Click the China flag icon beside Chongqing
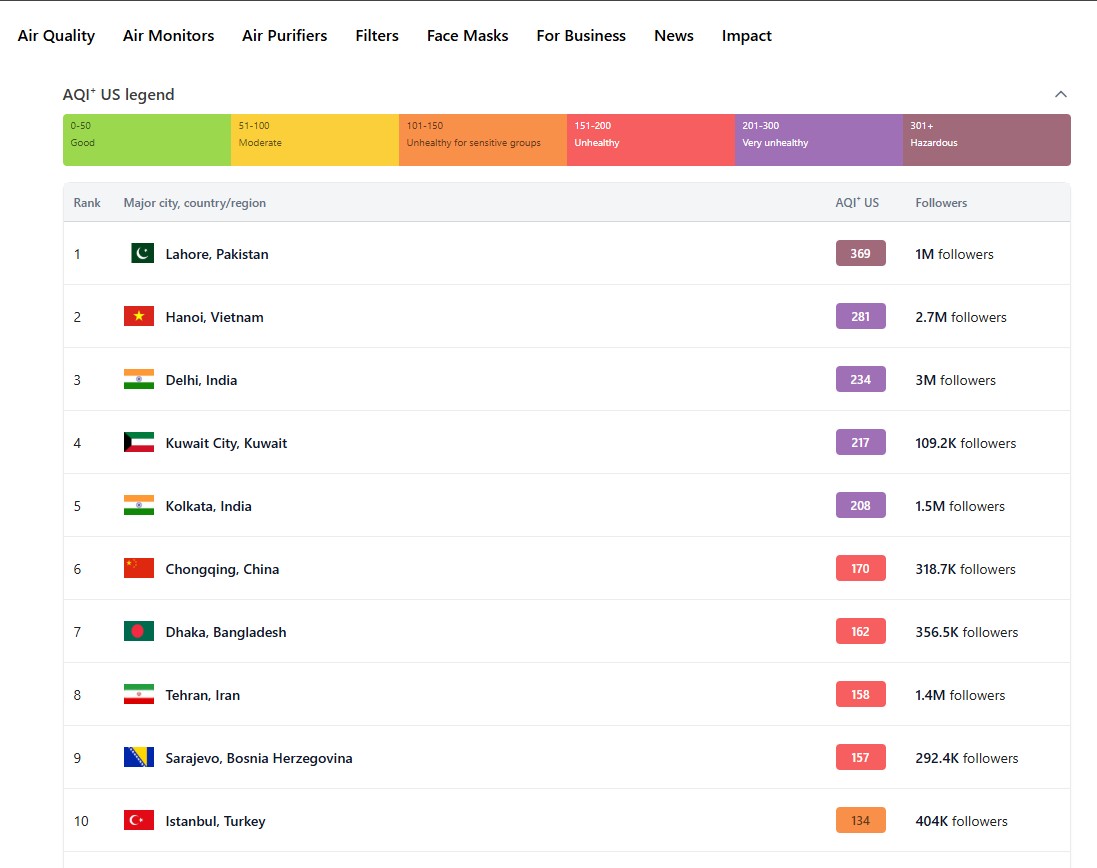 [139, 569]
